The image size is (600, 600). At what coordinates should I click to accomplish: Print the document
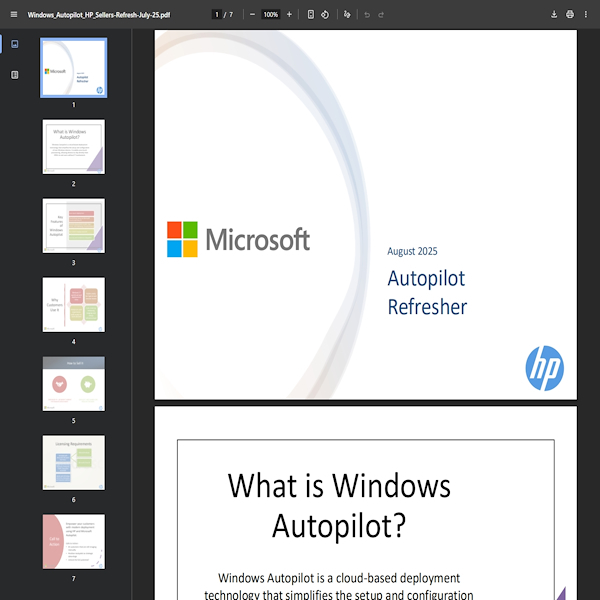(x=570, y=15)
